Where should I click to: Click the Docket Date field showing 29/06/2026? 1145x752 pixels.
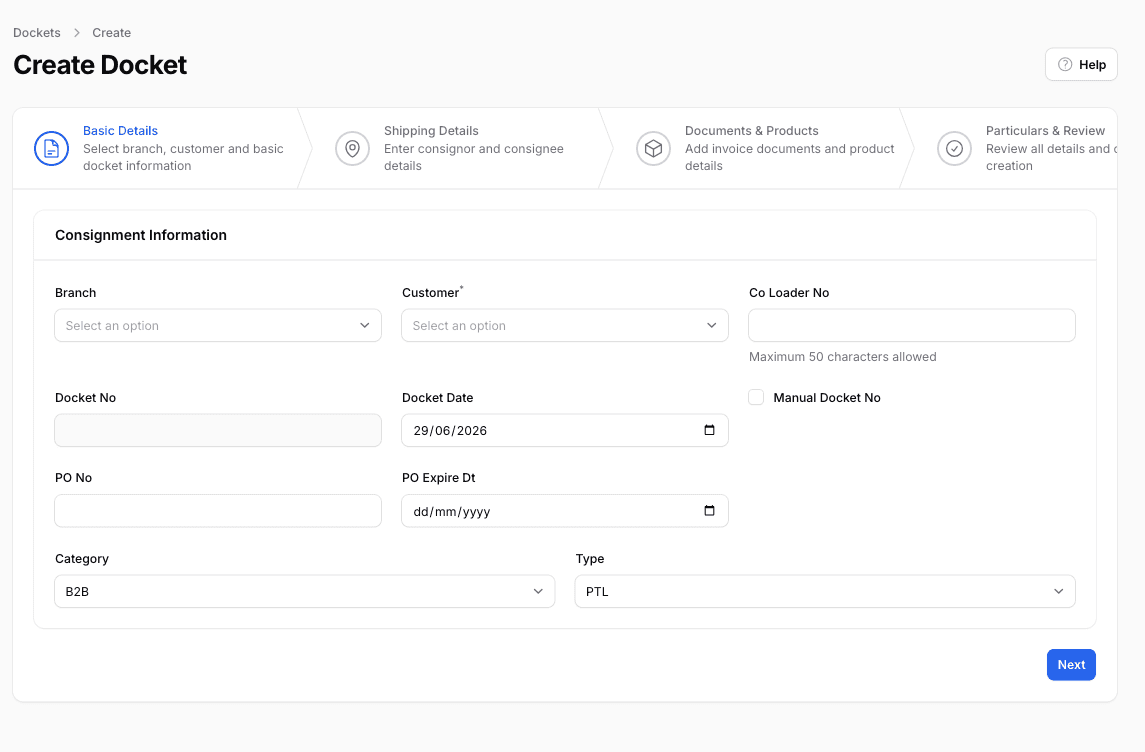564,430
